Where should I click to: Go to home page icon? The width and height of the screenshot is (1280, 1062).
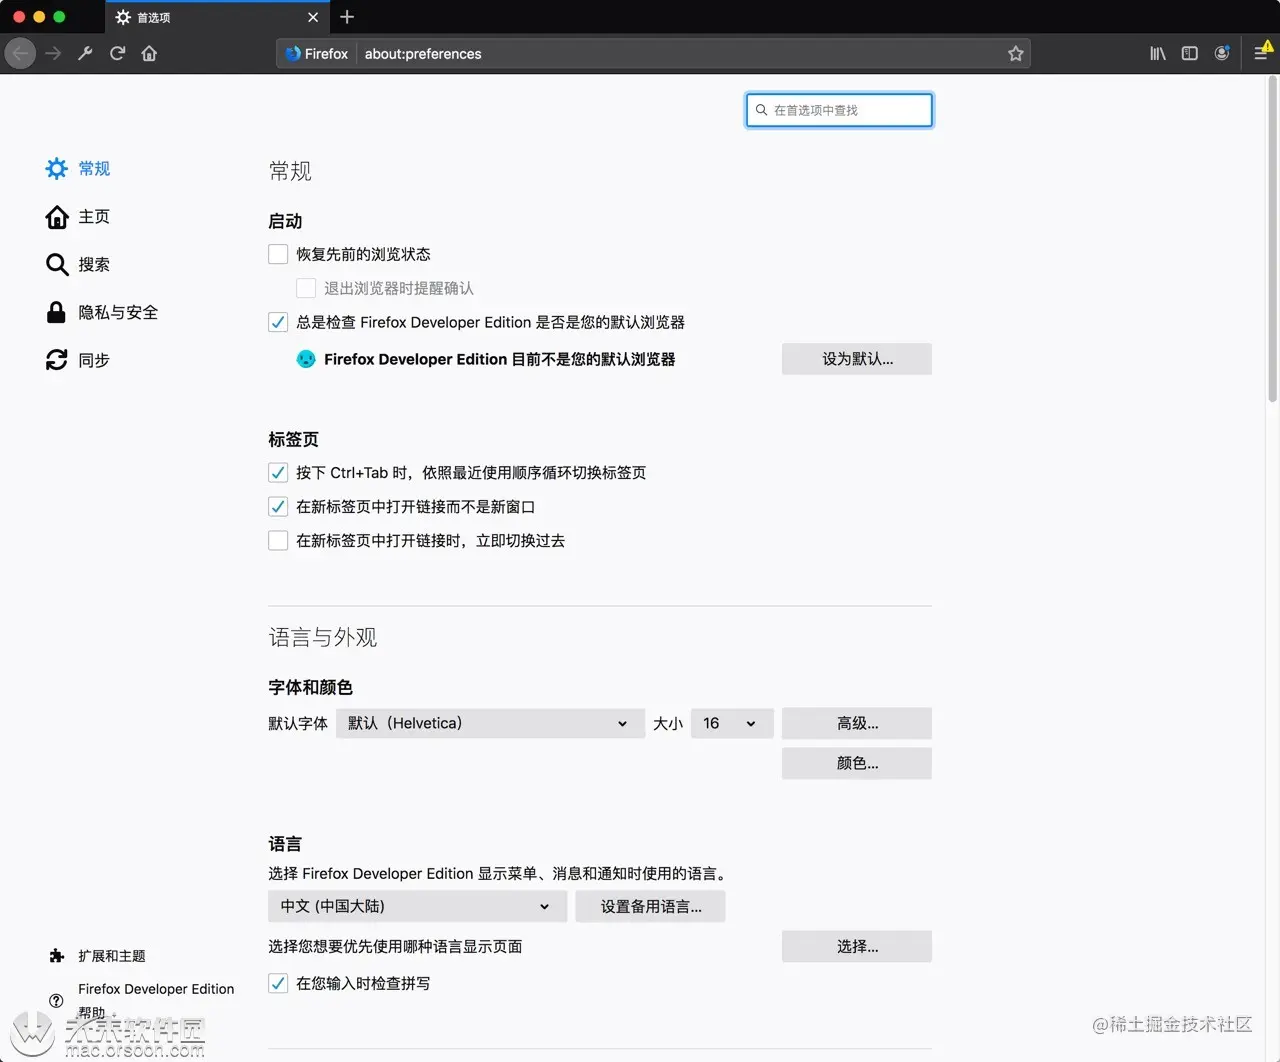click(x=149, y=53)
